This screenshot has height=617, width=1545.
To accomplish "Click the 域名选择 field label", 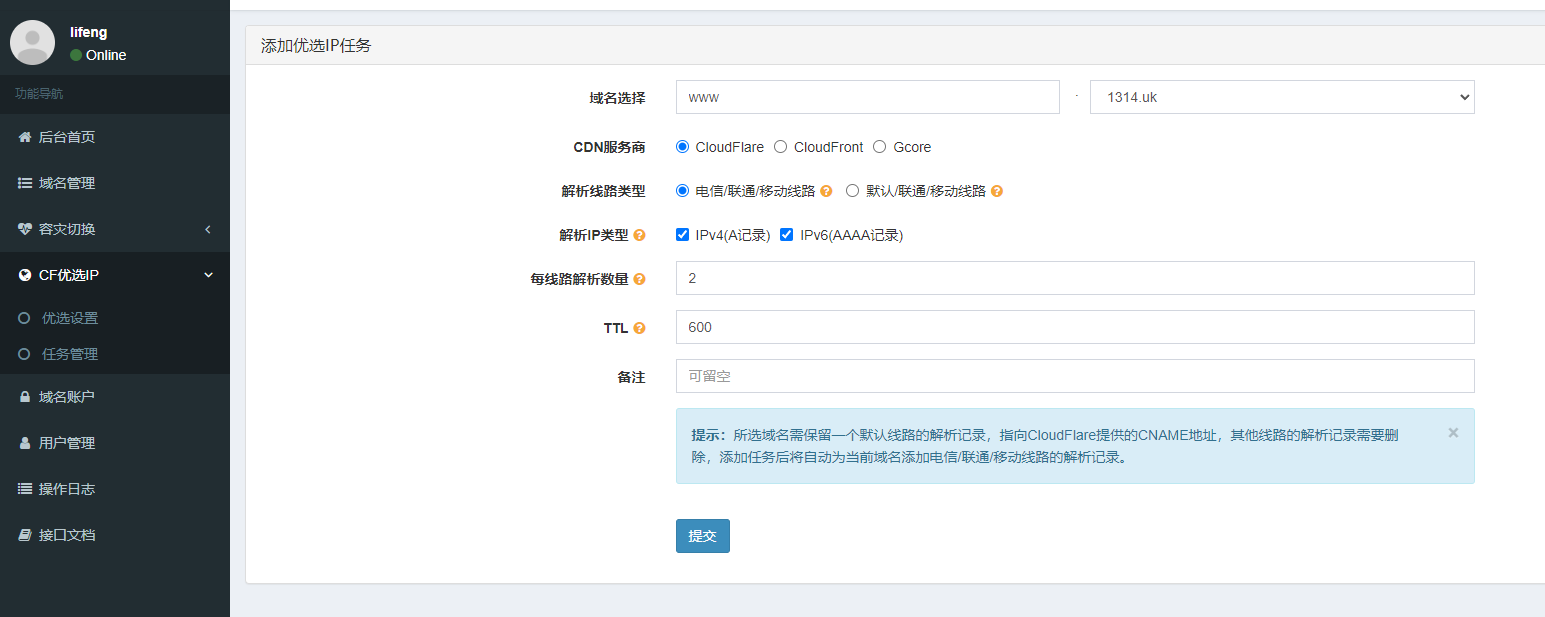I will point(617,98).
